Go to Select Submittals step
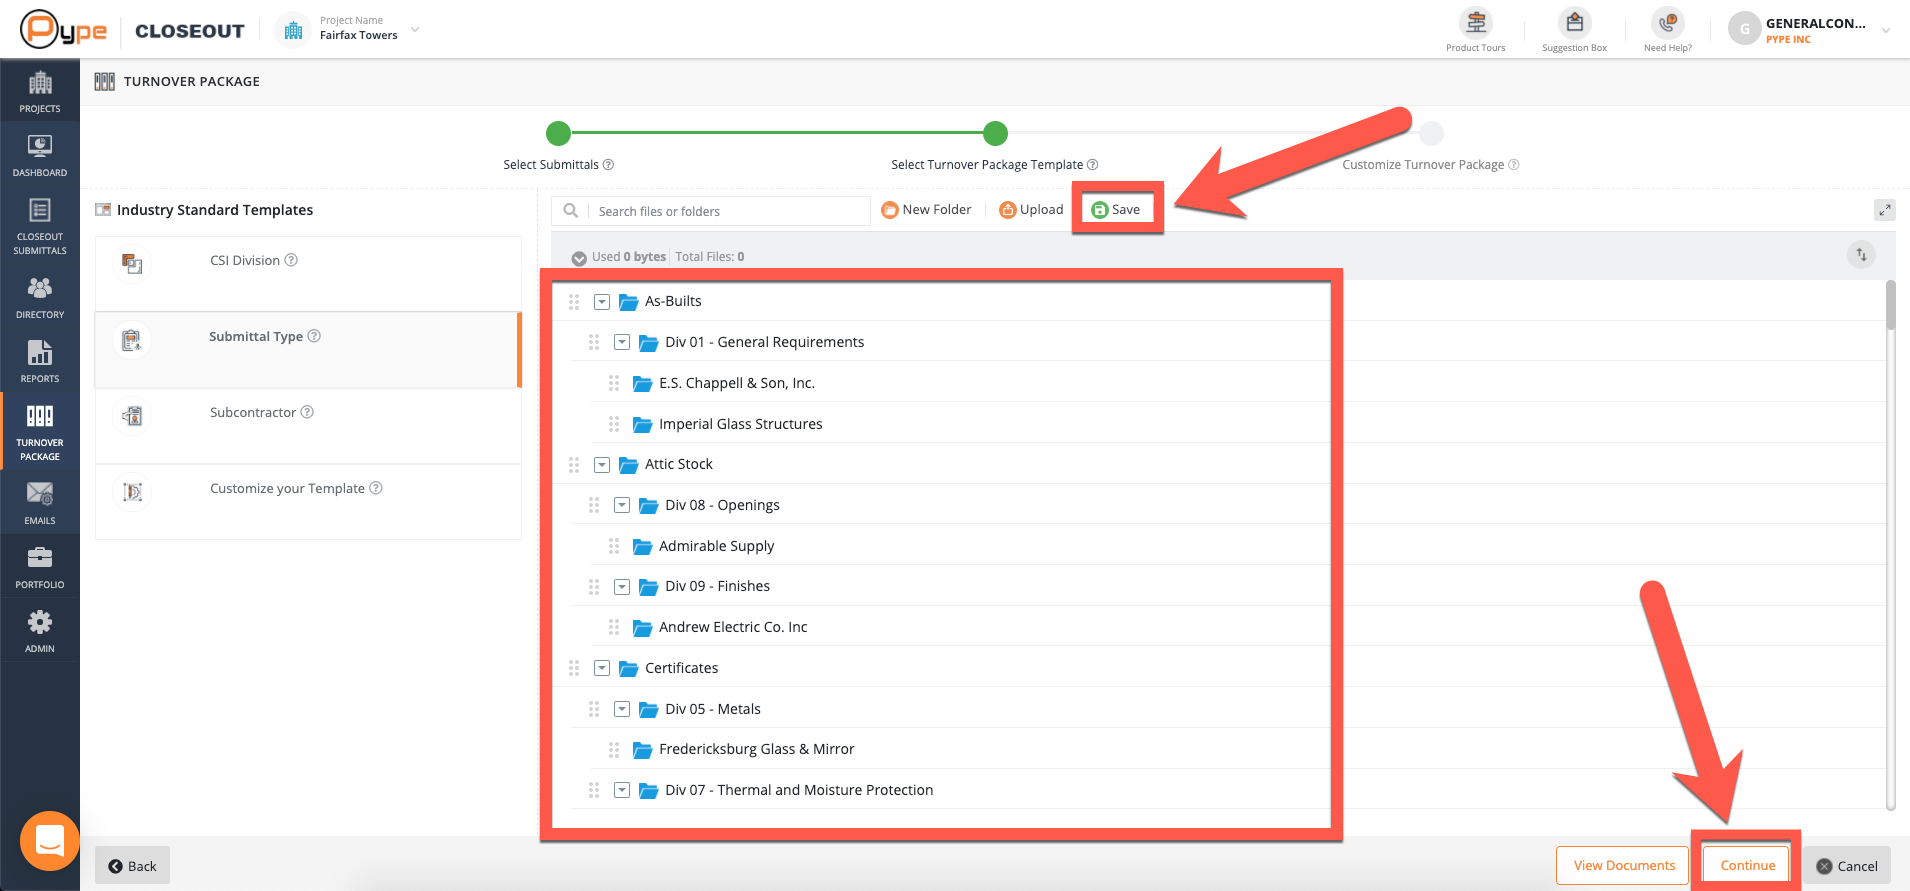Screen dimensions: 1910x891 coord(558,133)
